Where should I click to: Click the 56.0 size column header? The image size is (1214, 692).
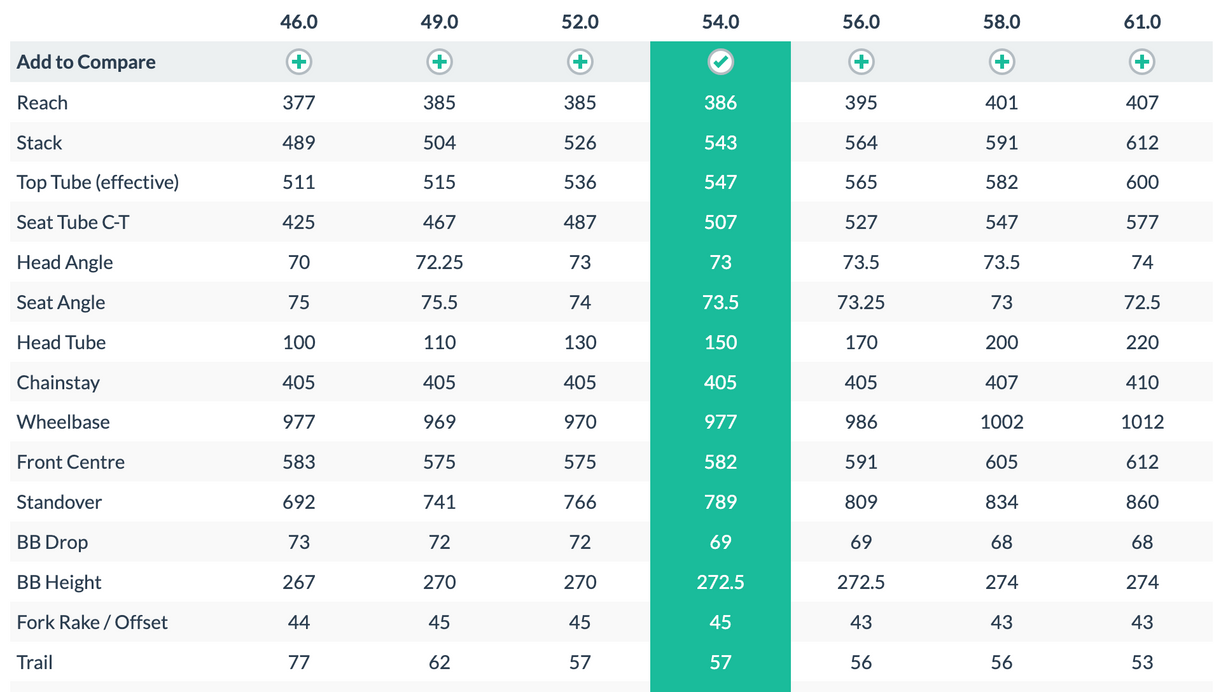point(861,22)
